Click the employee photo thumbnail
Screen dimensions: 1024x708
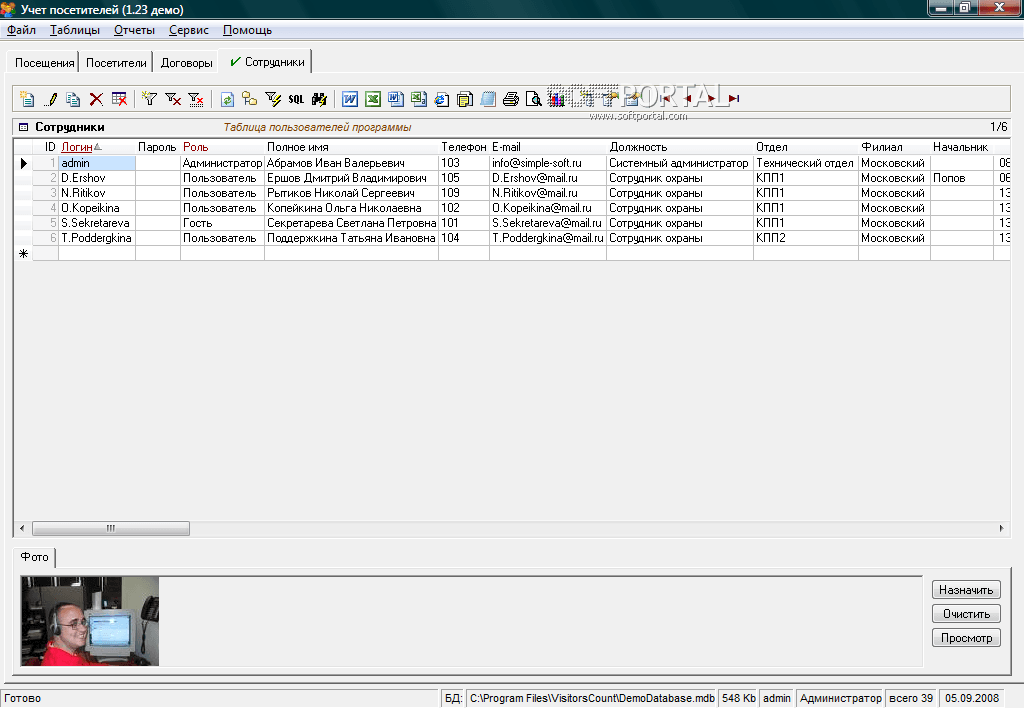pos(89,621)
